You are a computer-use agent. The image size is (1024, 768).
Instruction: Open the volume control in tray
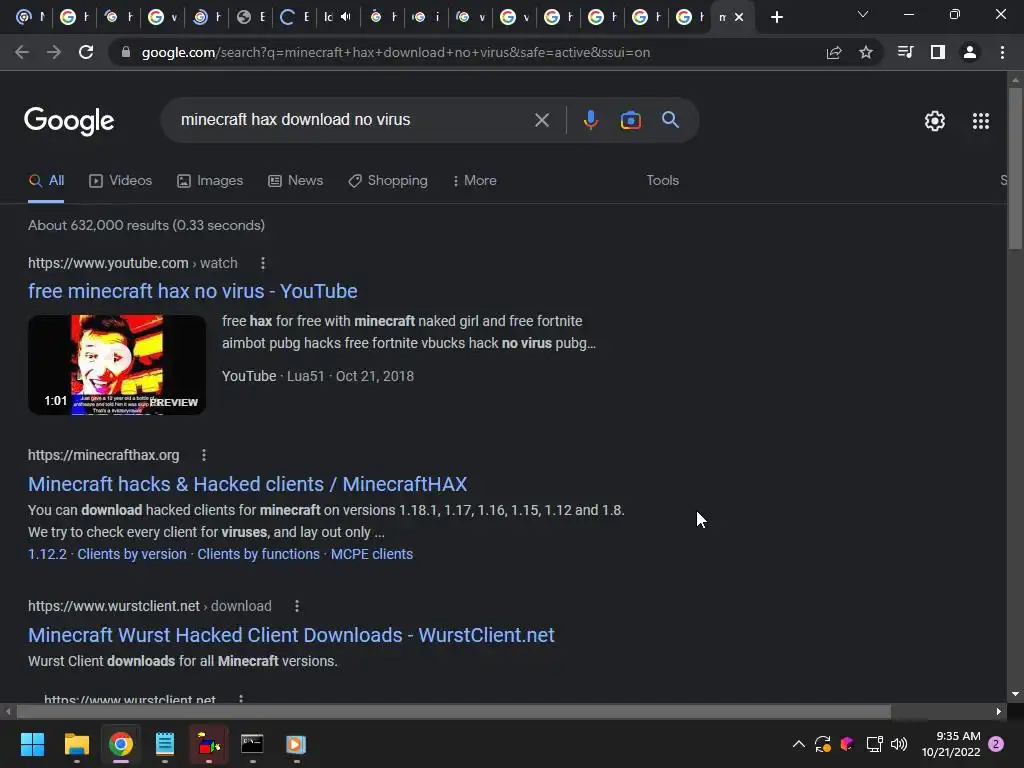tap(899, 744)
